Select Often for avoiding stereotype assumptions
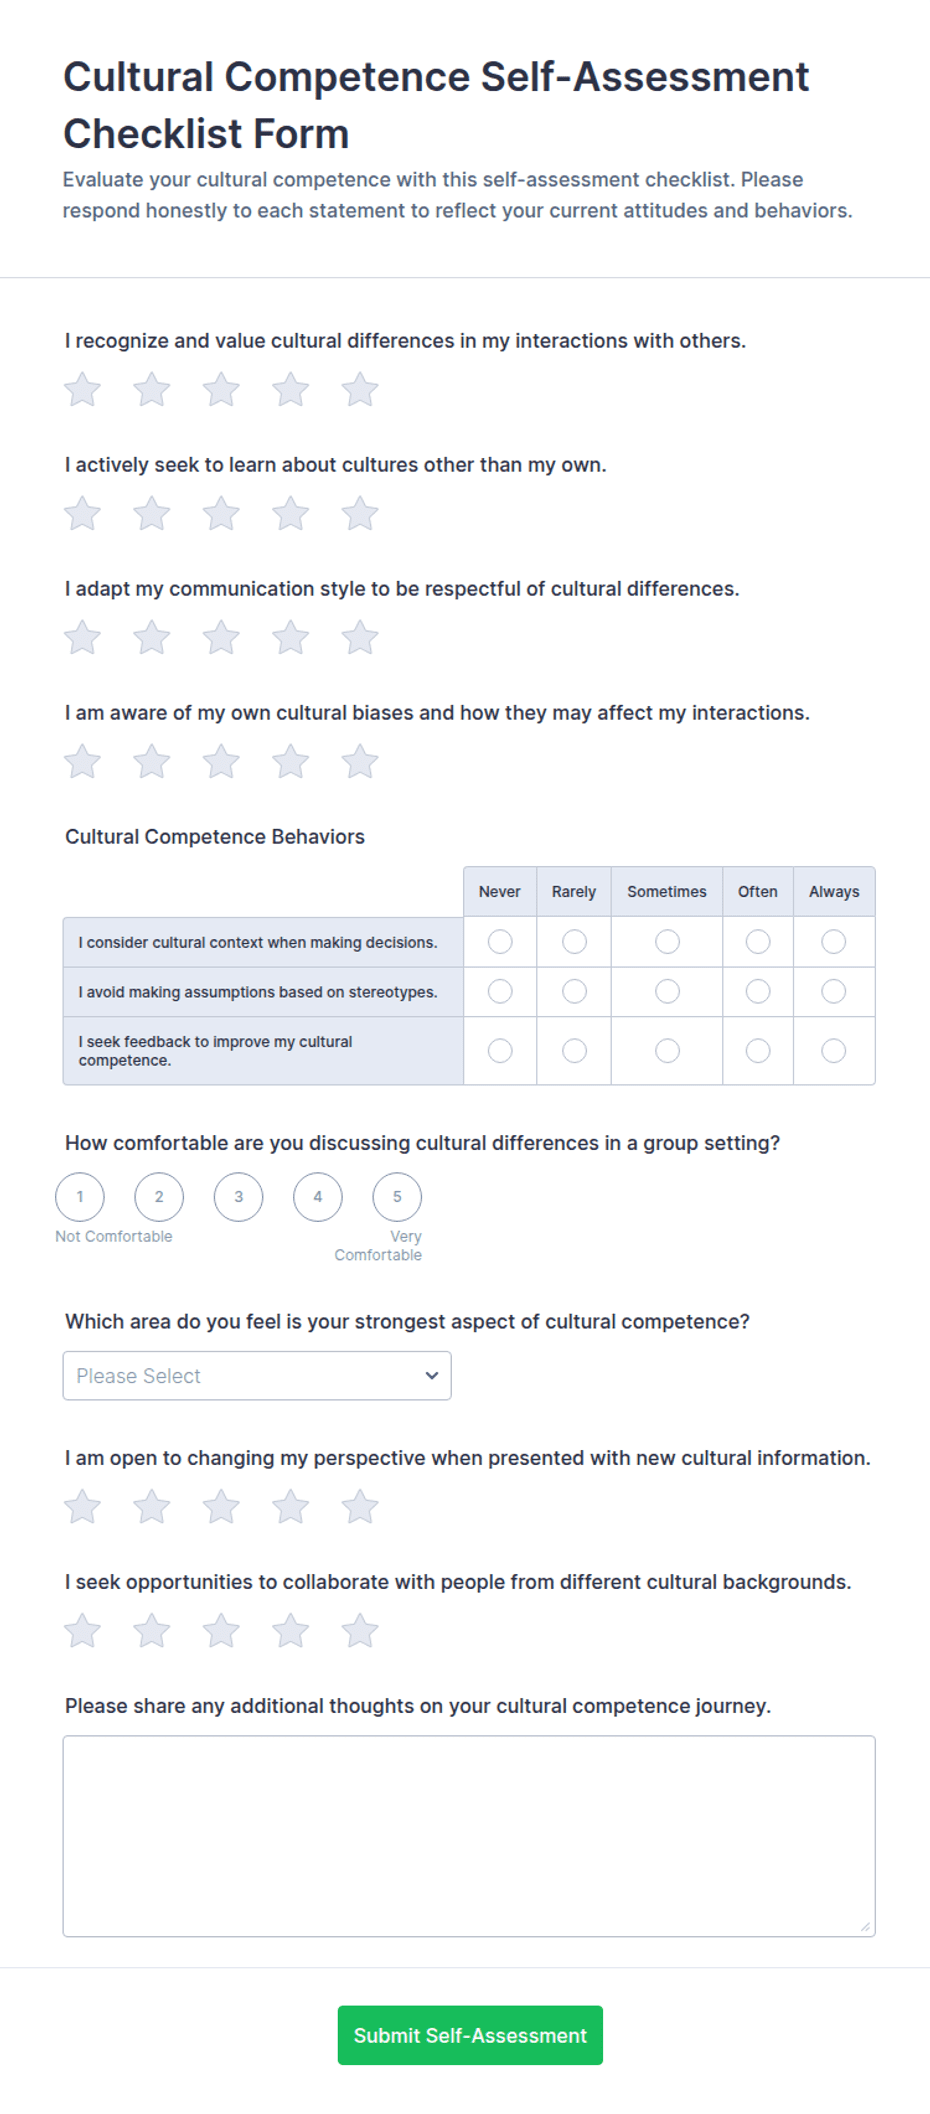 [758, 992]
